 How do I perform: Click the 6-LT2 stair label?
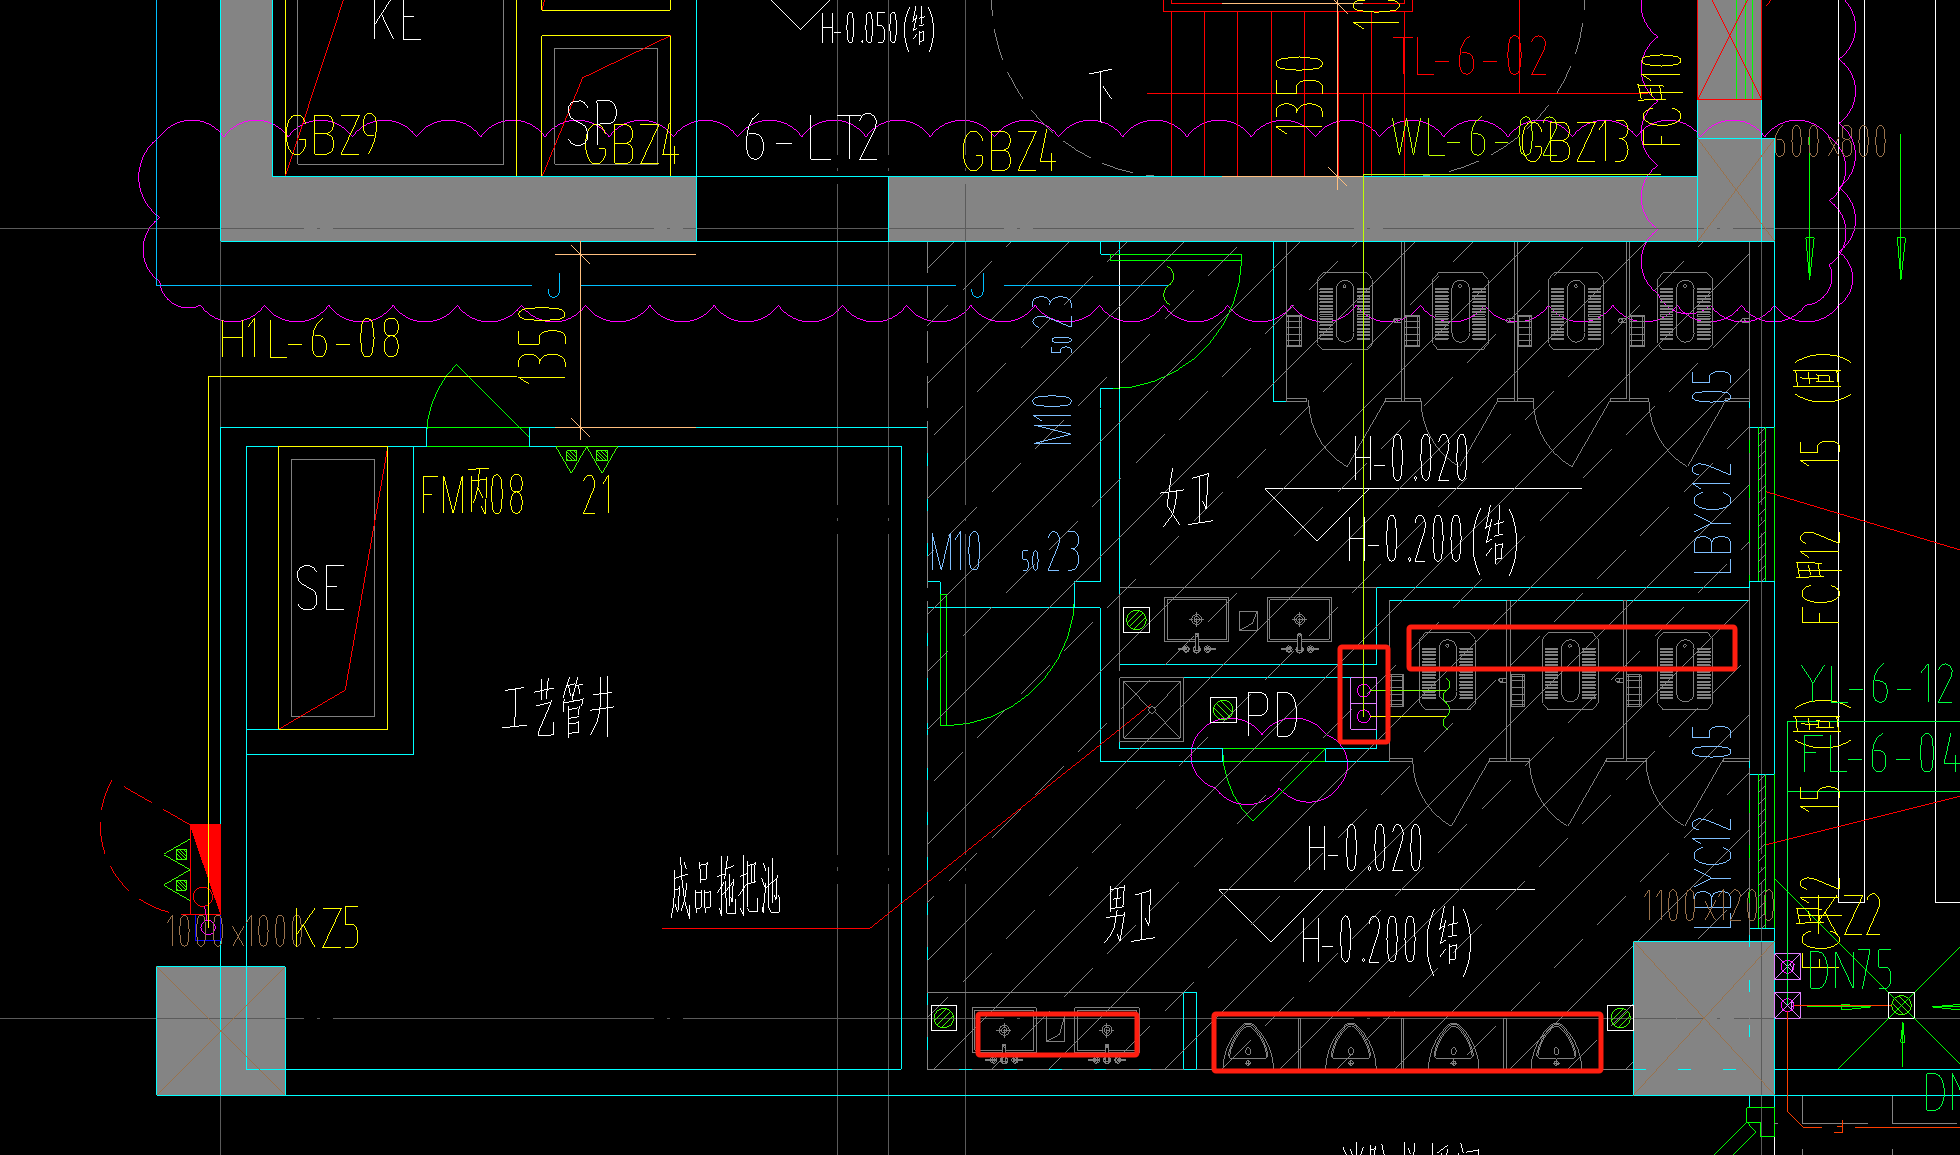(812, 139)
